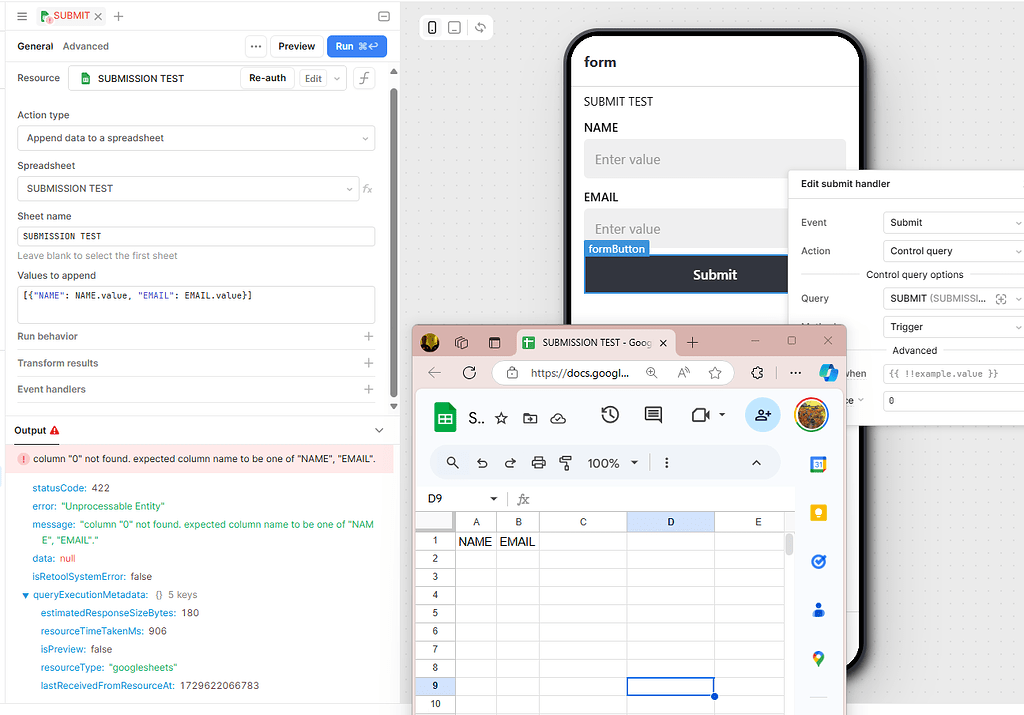Rotate the device preview orientation
This screenshot has height=715, width=1024.
pyautogui.click(x=478, y=27)
